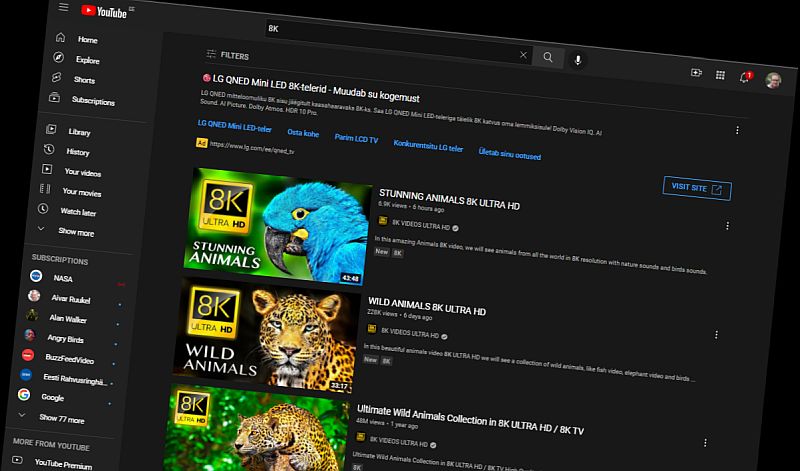
Task: Follow the Konkurentsitu LG teler link
Action: click(x=428, y=146)
